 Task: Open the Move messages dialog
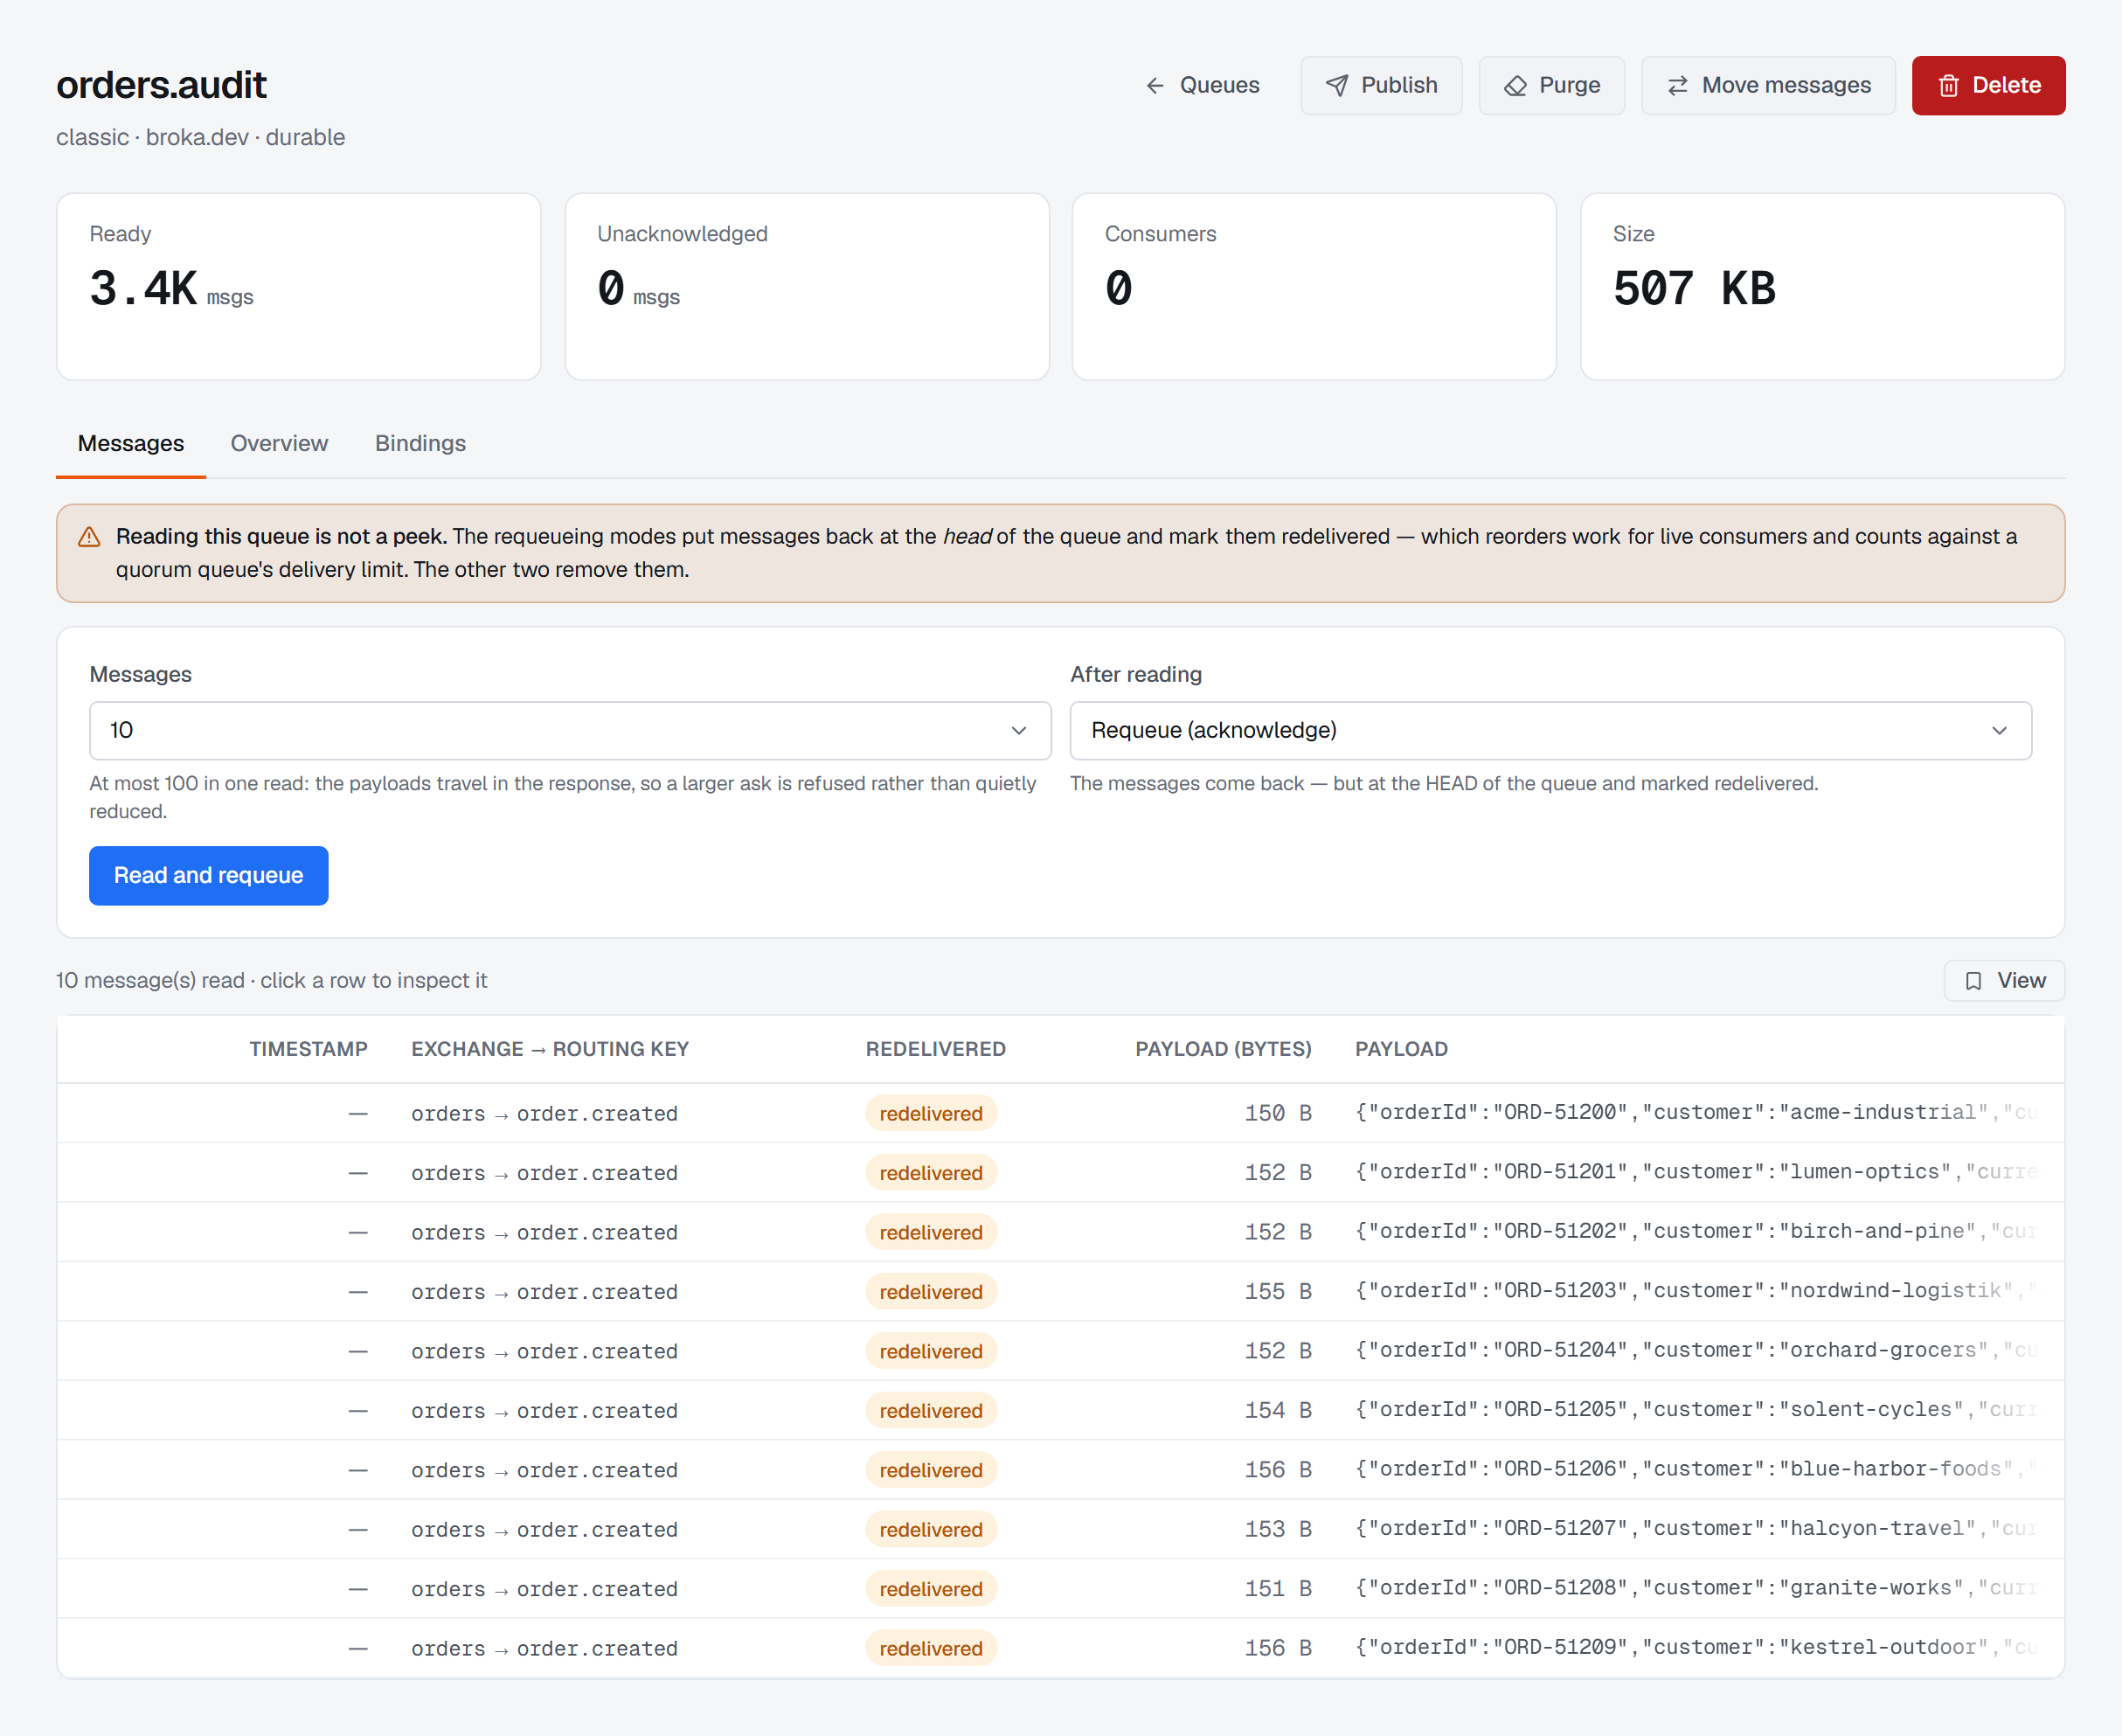tap(1767, 85)
